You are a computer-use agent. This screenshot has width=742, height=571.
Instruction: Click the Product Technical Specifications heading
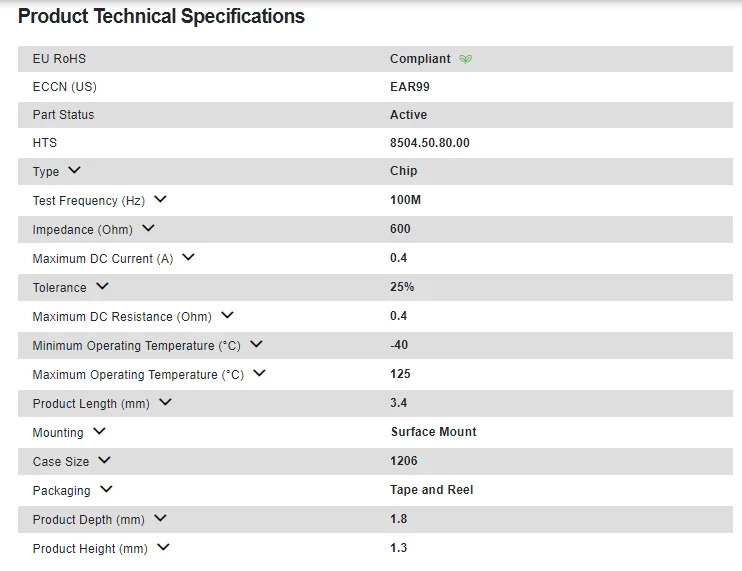pos(161,17)
